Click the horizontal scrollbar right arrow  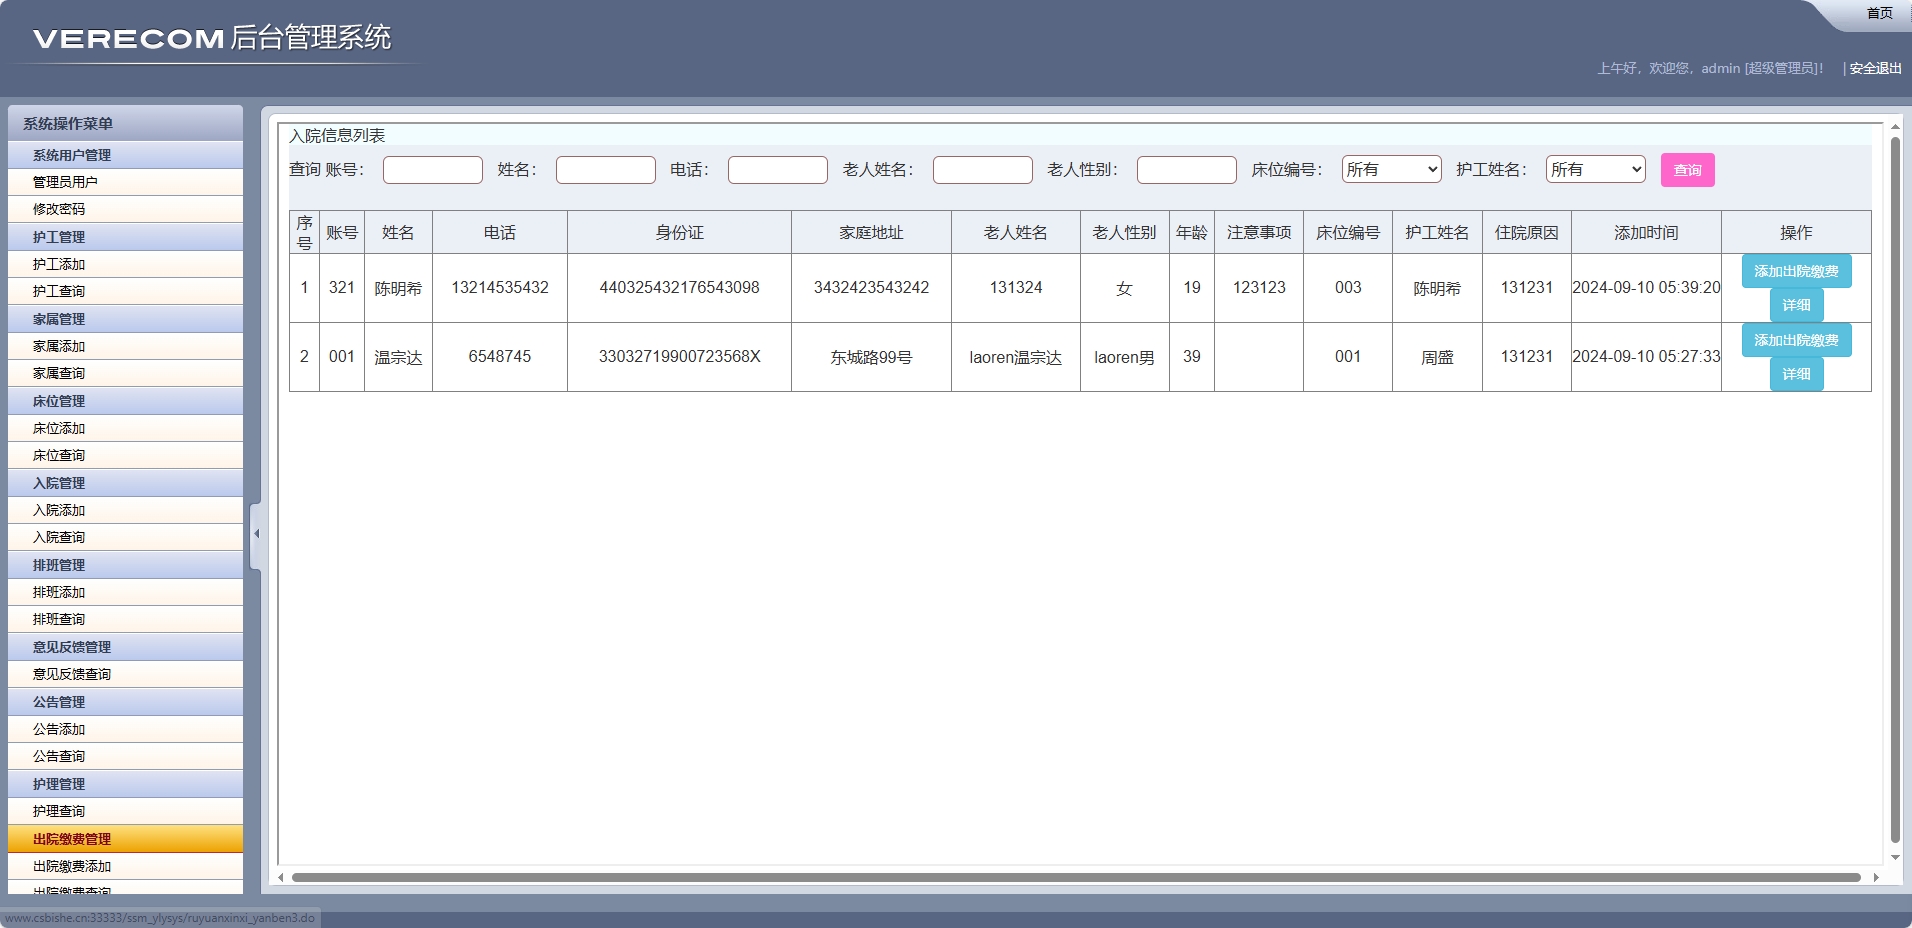1875,877
